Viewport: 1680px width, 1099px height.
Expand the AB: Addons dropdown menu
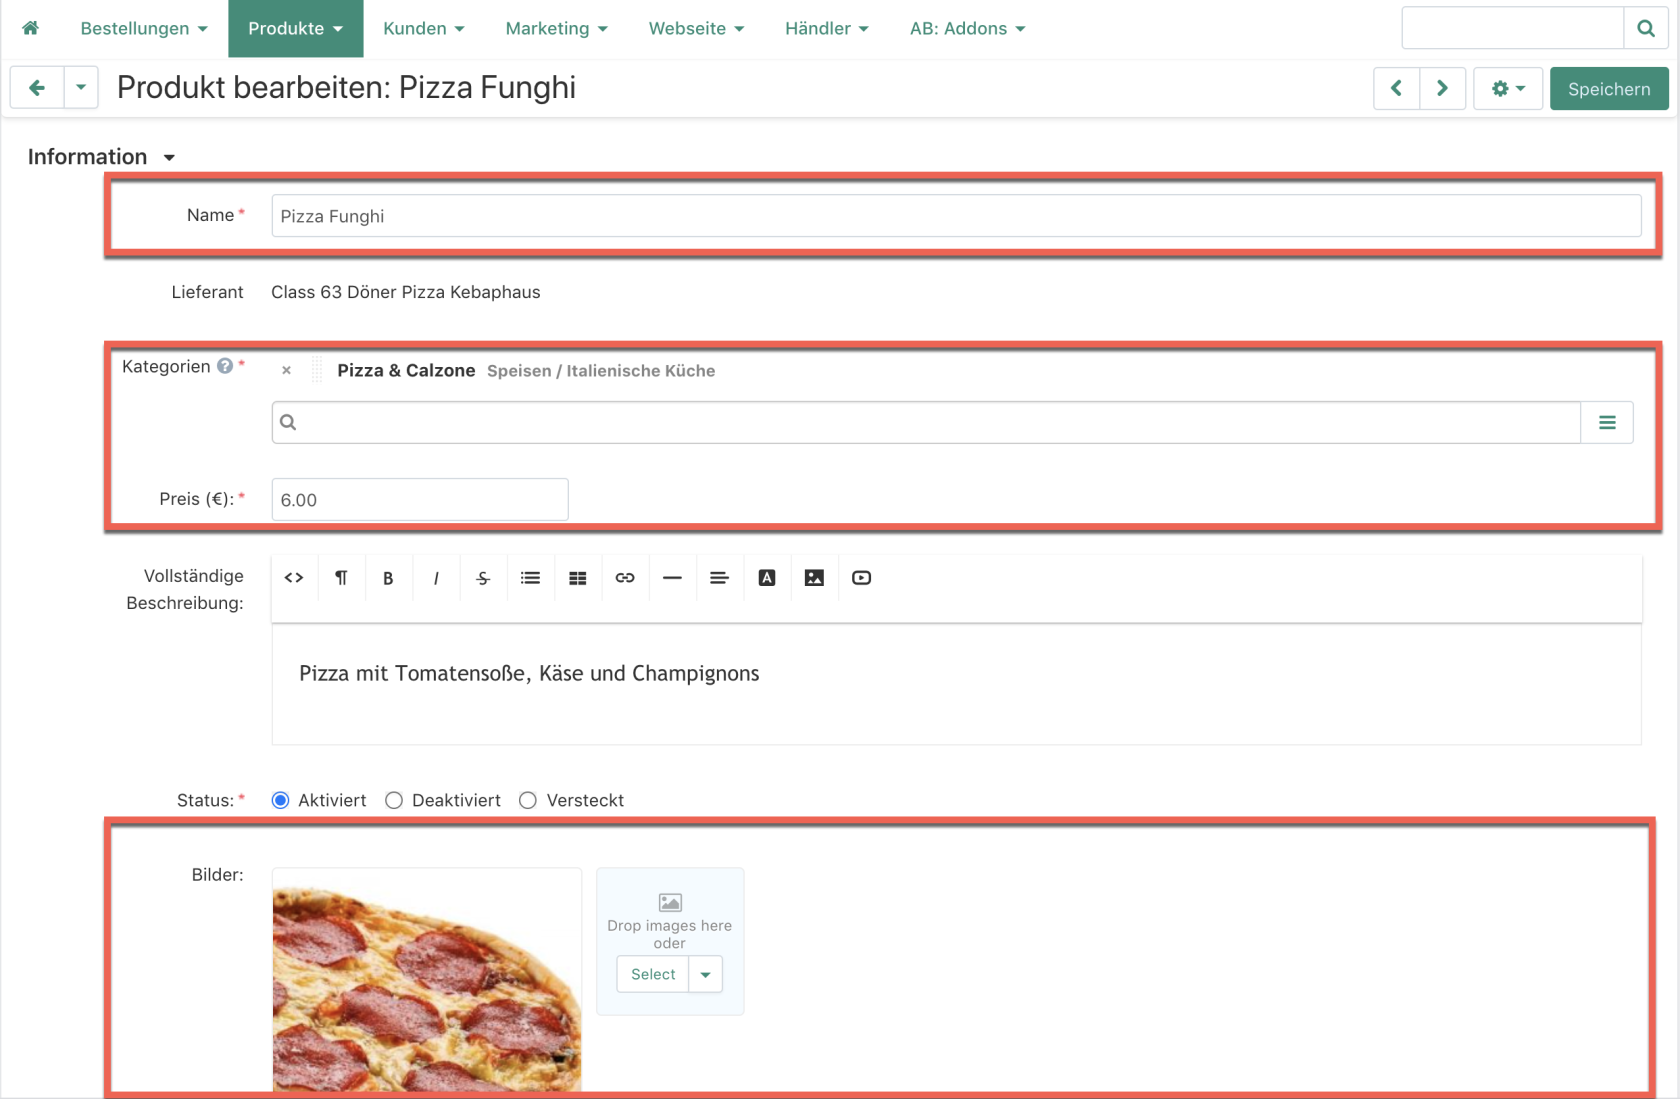coord(968,28)
